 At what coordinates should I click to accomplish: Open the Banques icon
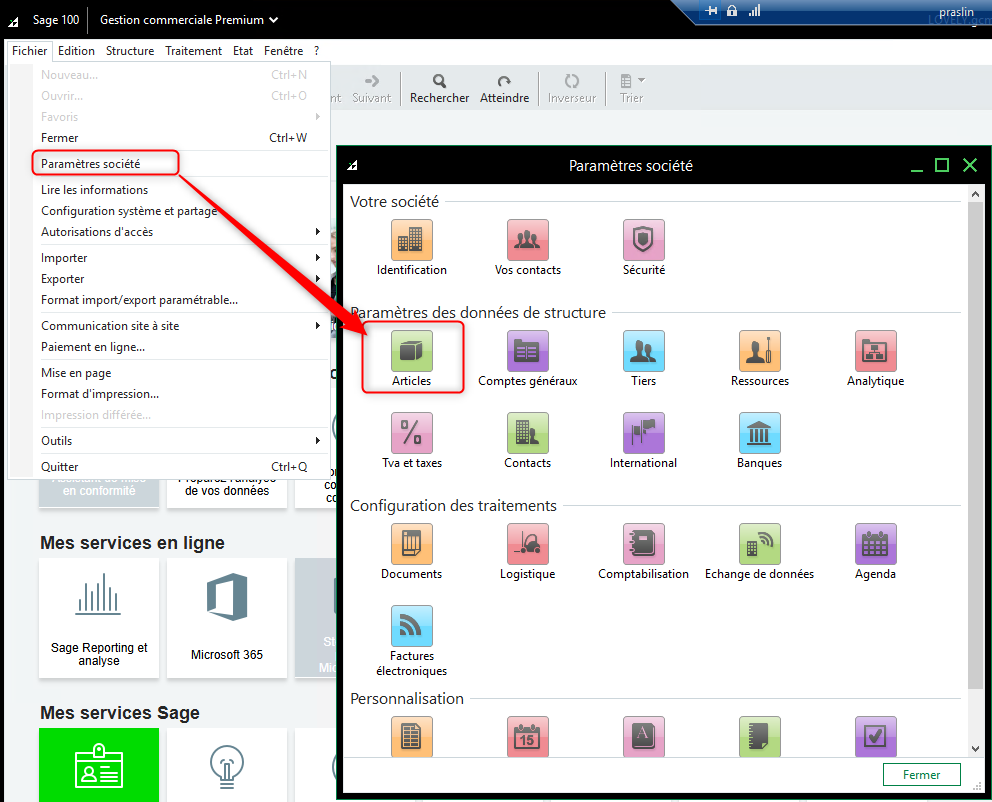pos(759,433)
